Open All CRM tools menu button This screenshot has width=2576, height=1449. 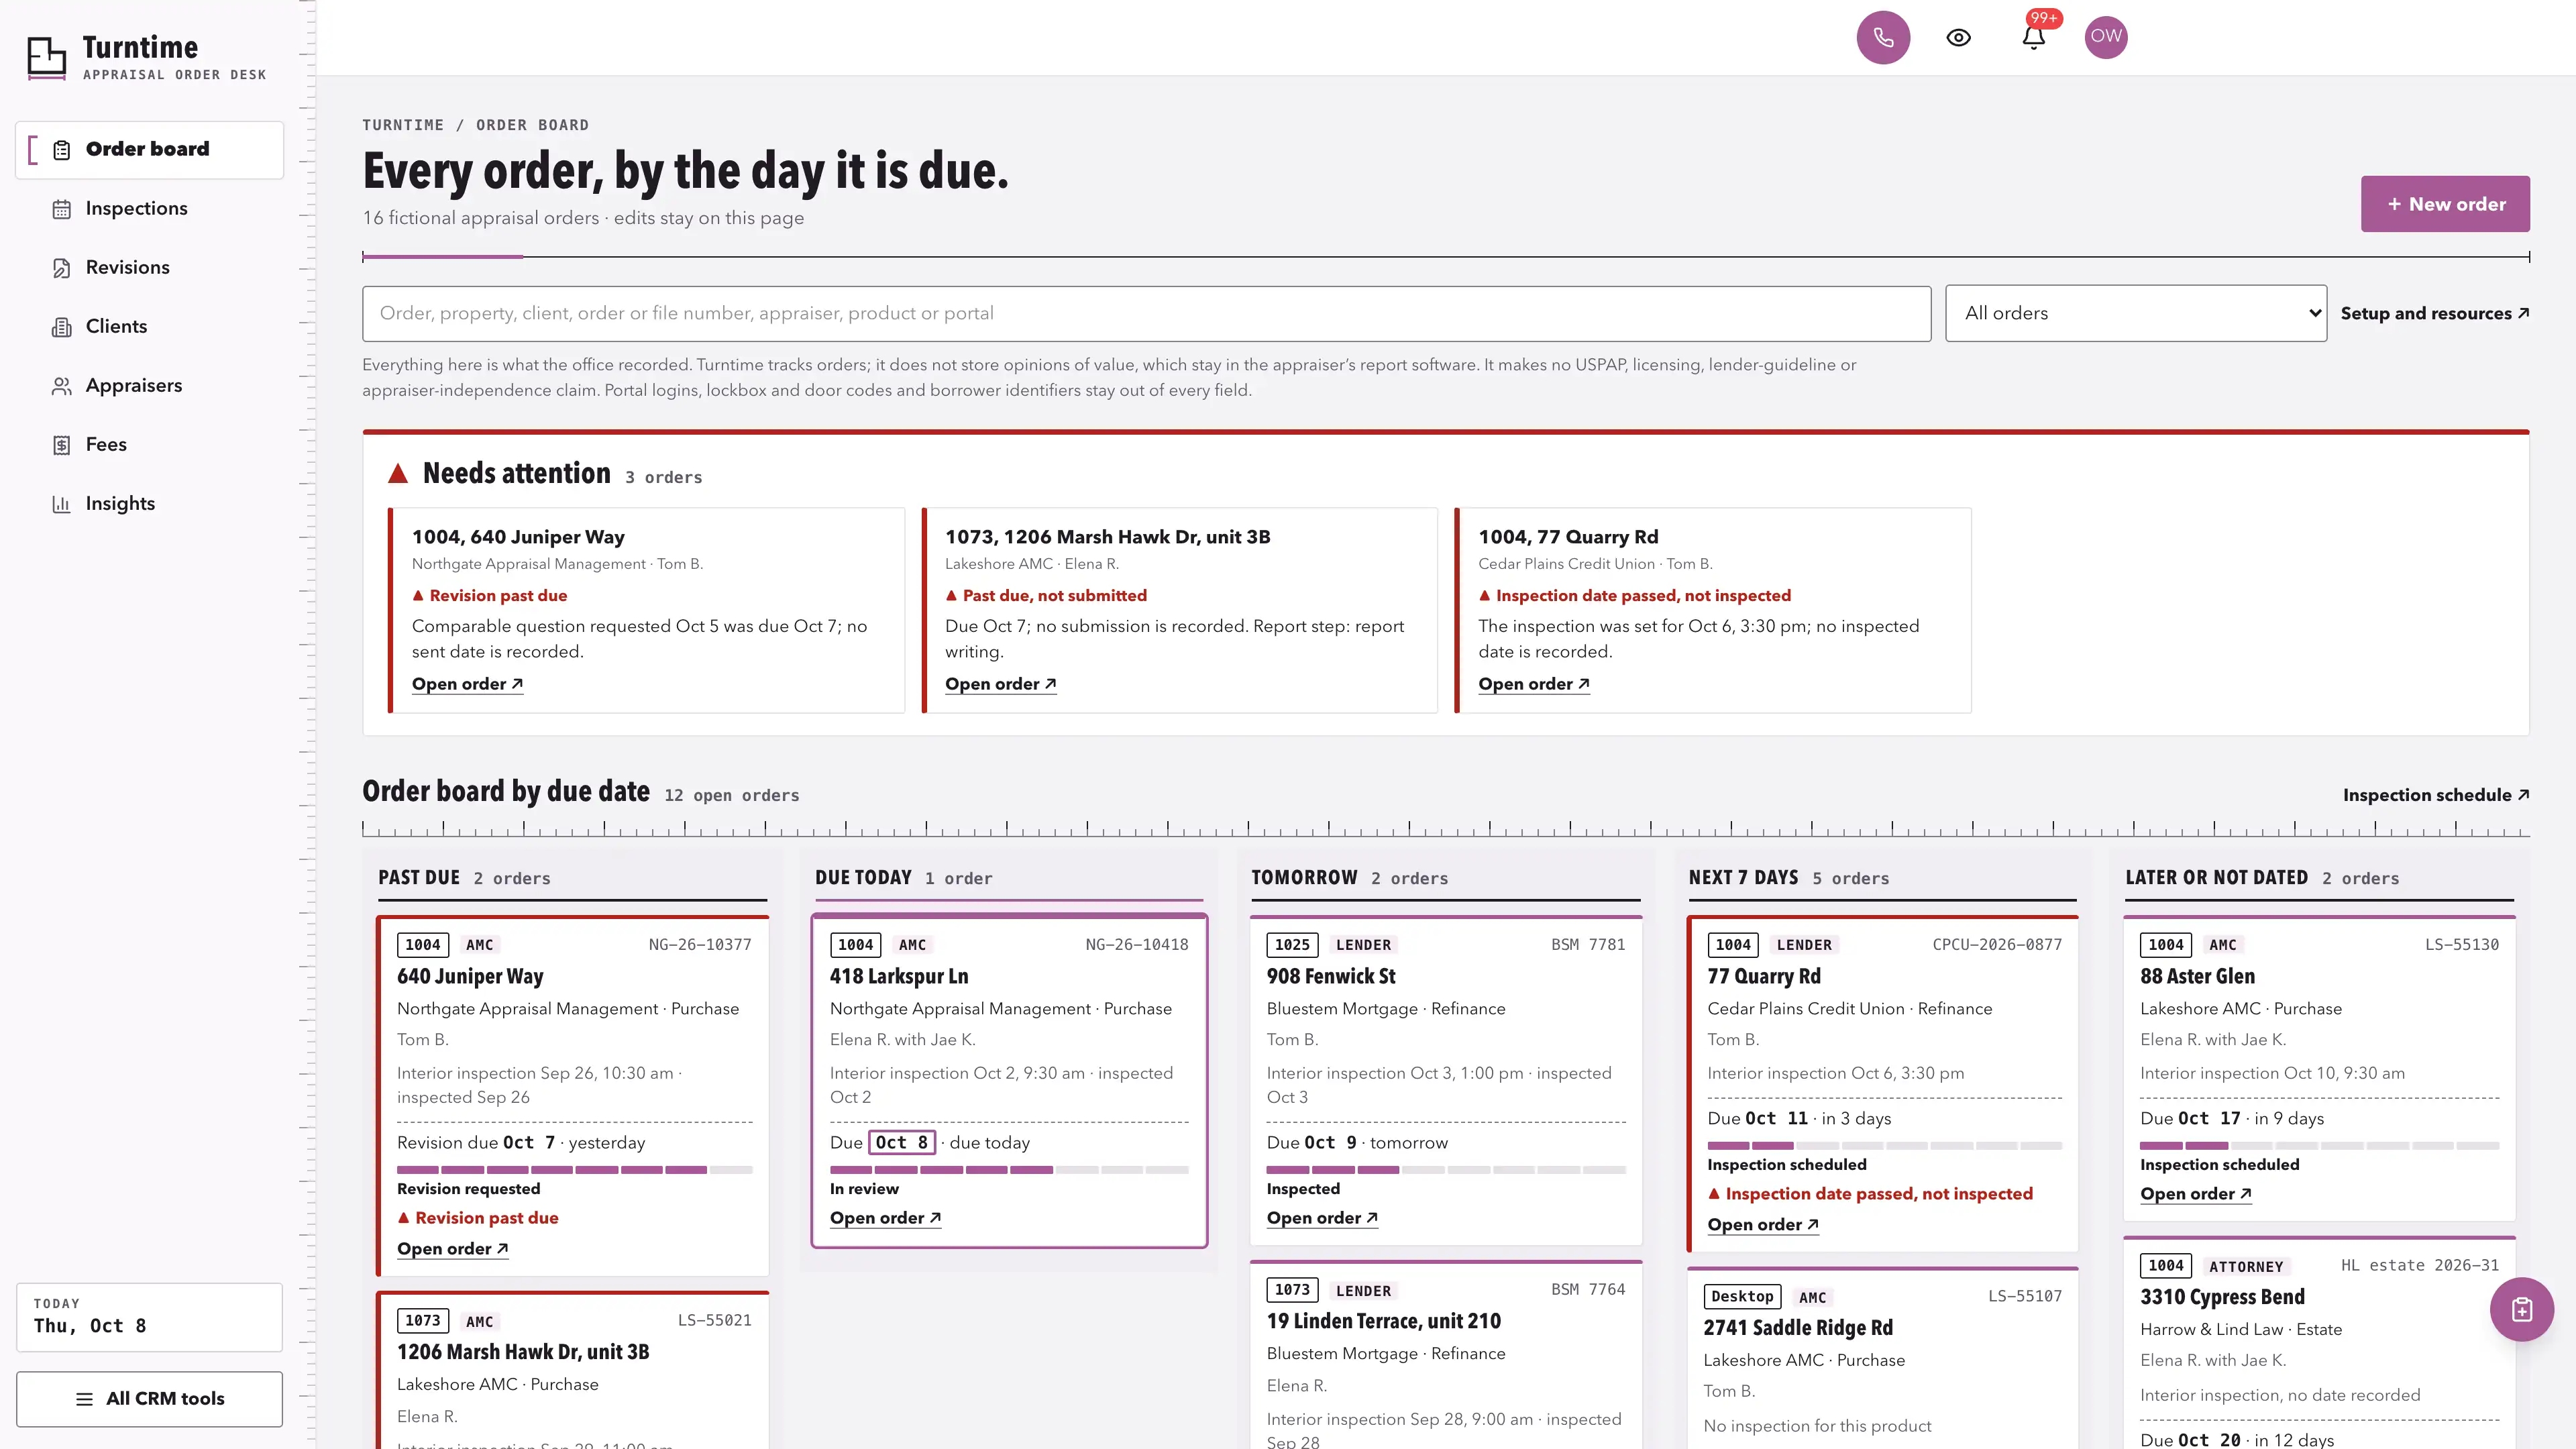[149, 1398]
